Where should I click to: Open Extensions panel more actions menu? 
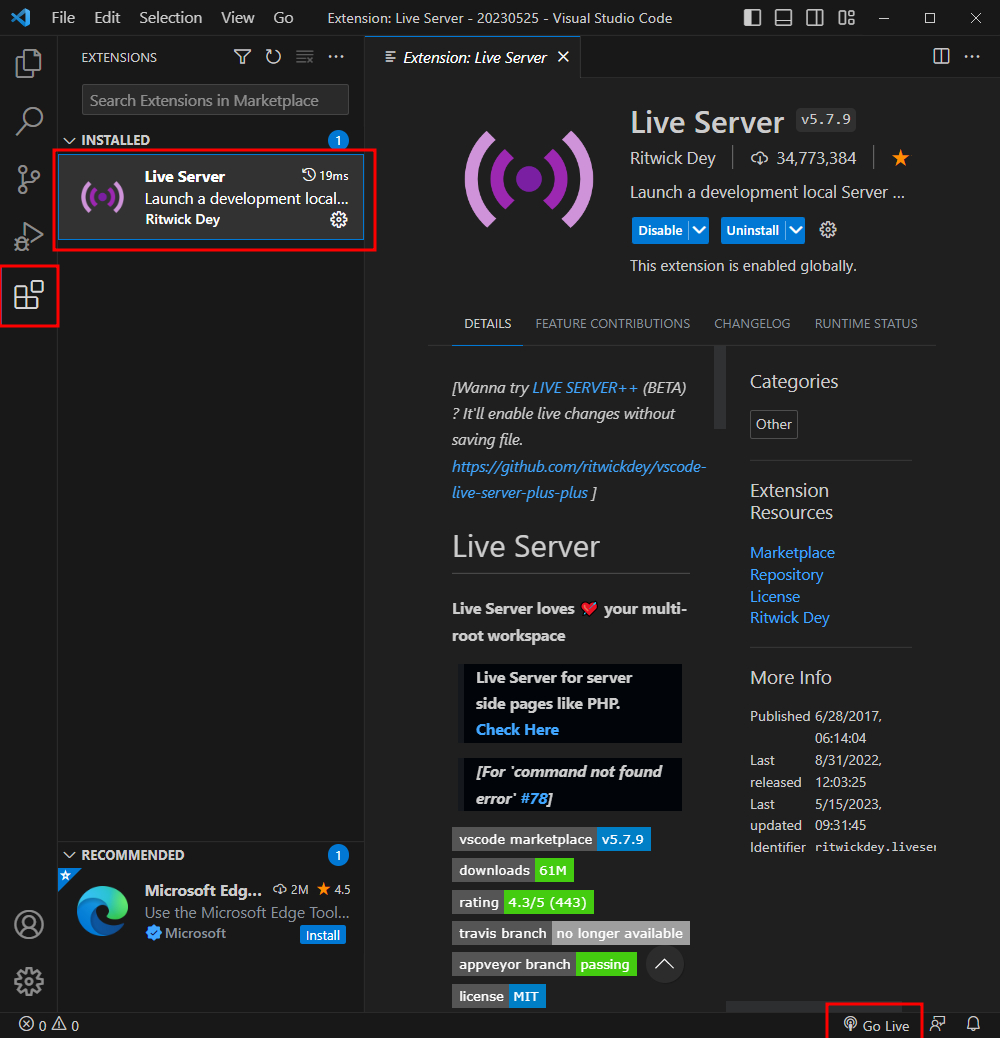point(336,57)
